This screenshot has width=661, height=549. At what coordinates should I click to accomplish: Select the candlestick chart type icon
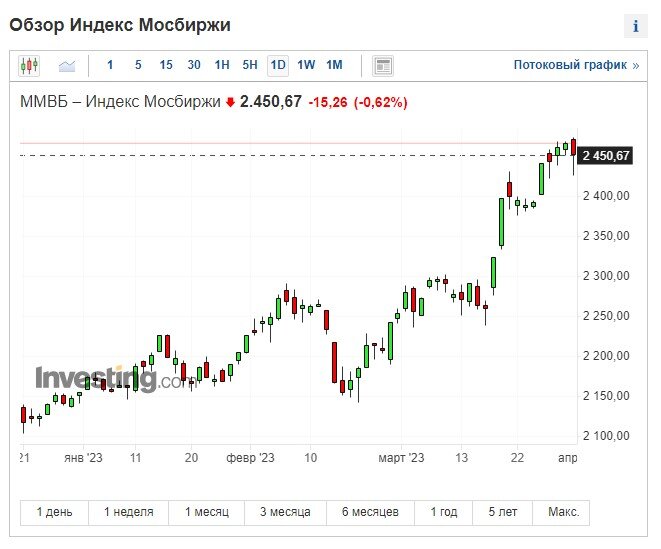click(29, 65)
